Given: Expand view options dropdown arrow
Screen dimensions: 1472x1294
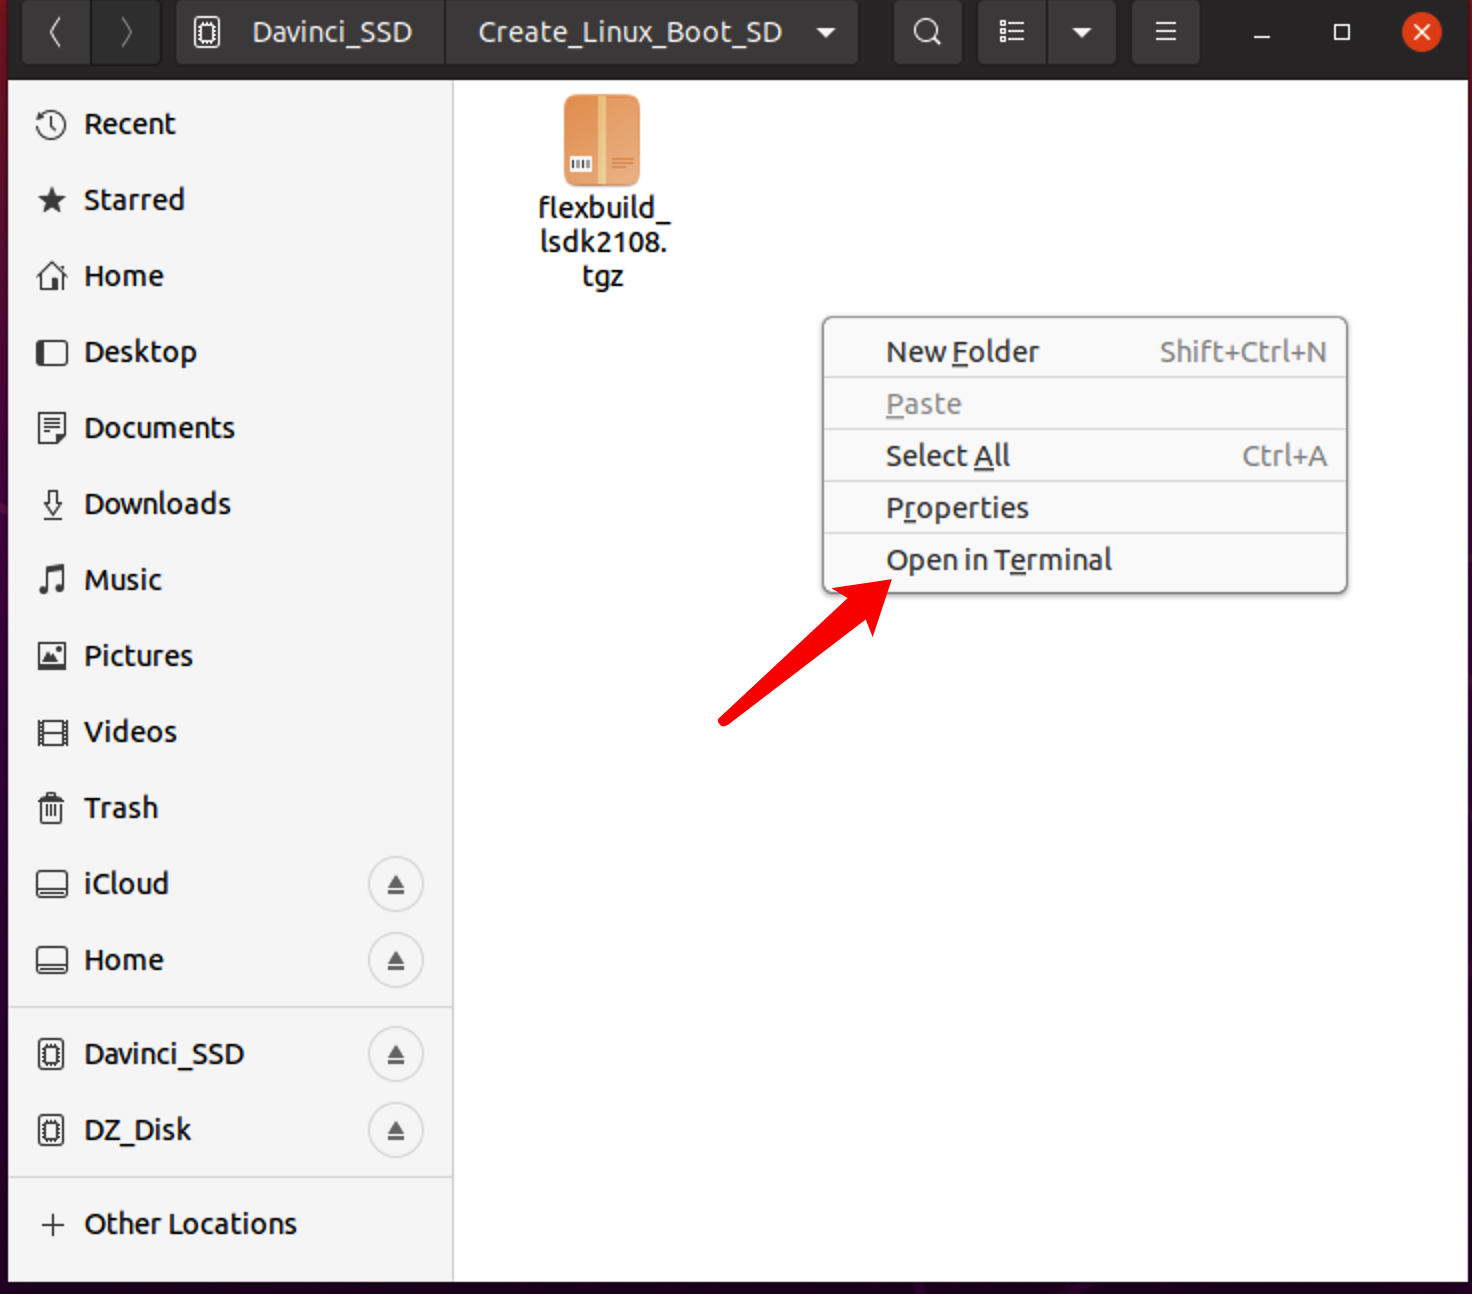Looking at the screenshot, I should tap(1081, 32).
